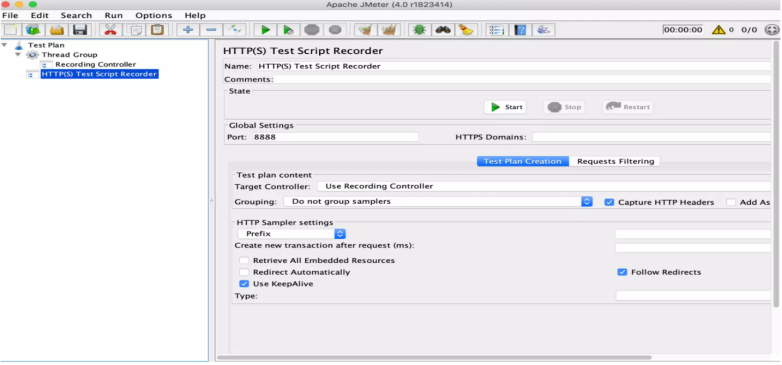Toggle the Add Assertions checkbox
782x365 pixels.
tap(731, 202)
